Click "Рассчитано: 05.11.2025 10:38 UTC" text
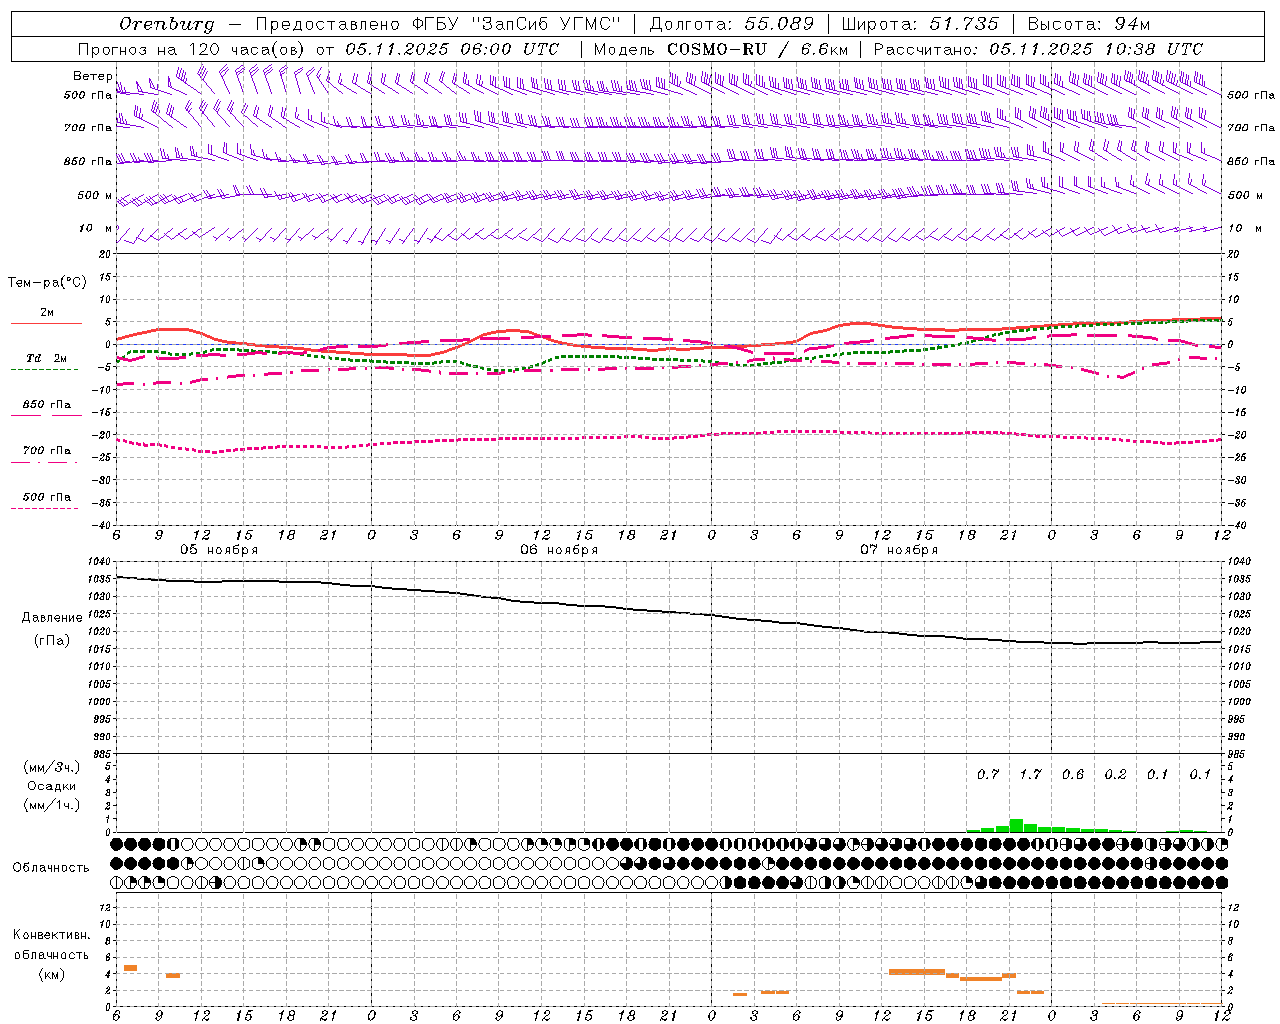1280x1024 pixels. tap(1038, 49)
